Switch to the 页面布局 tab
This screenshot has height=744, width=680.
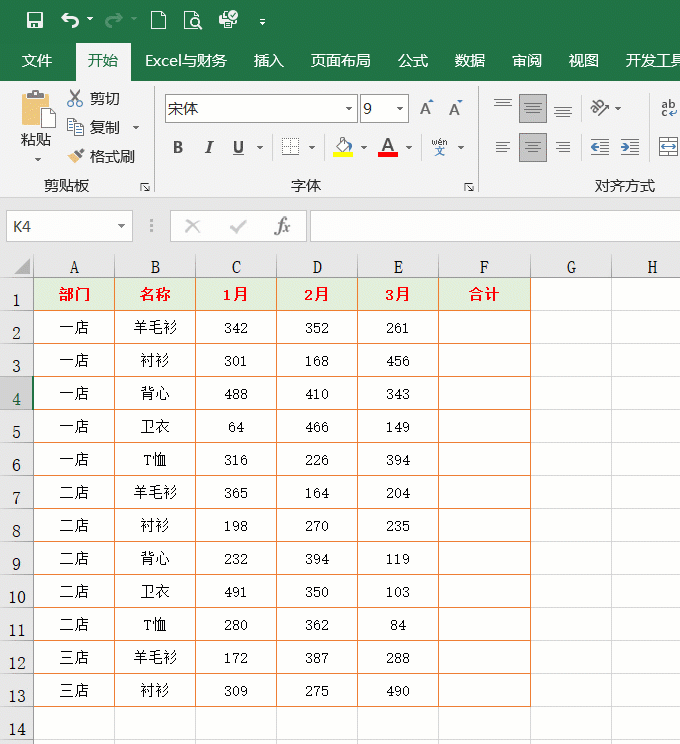(340, 61)
